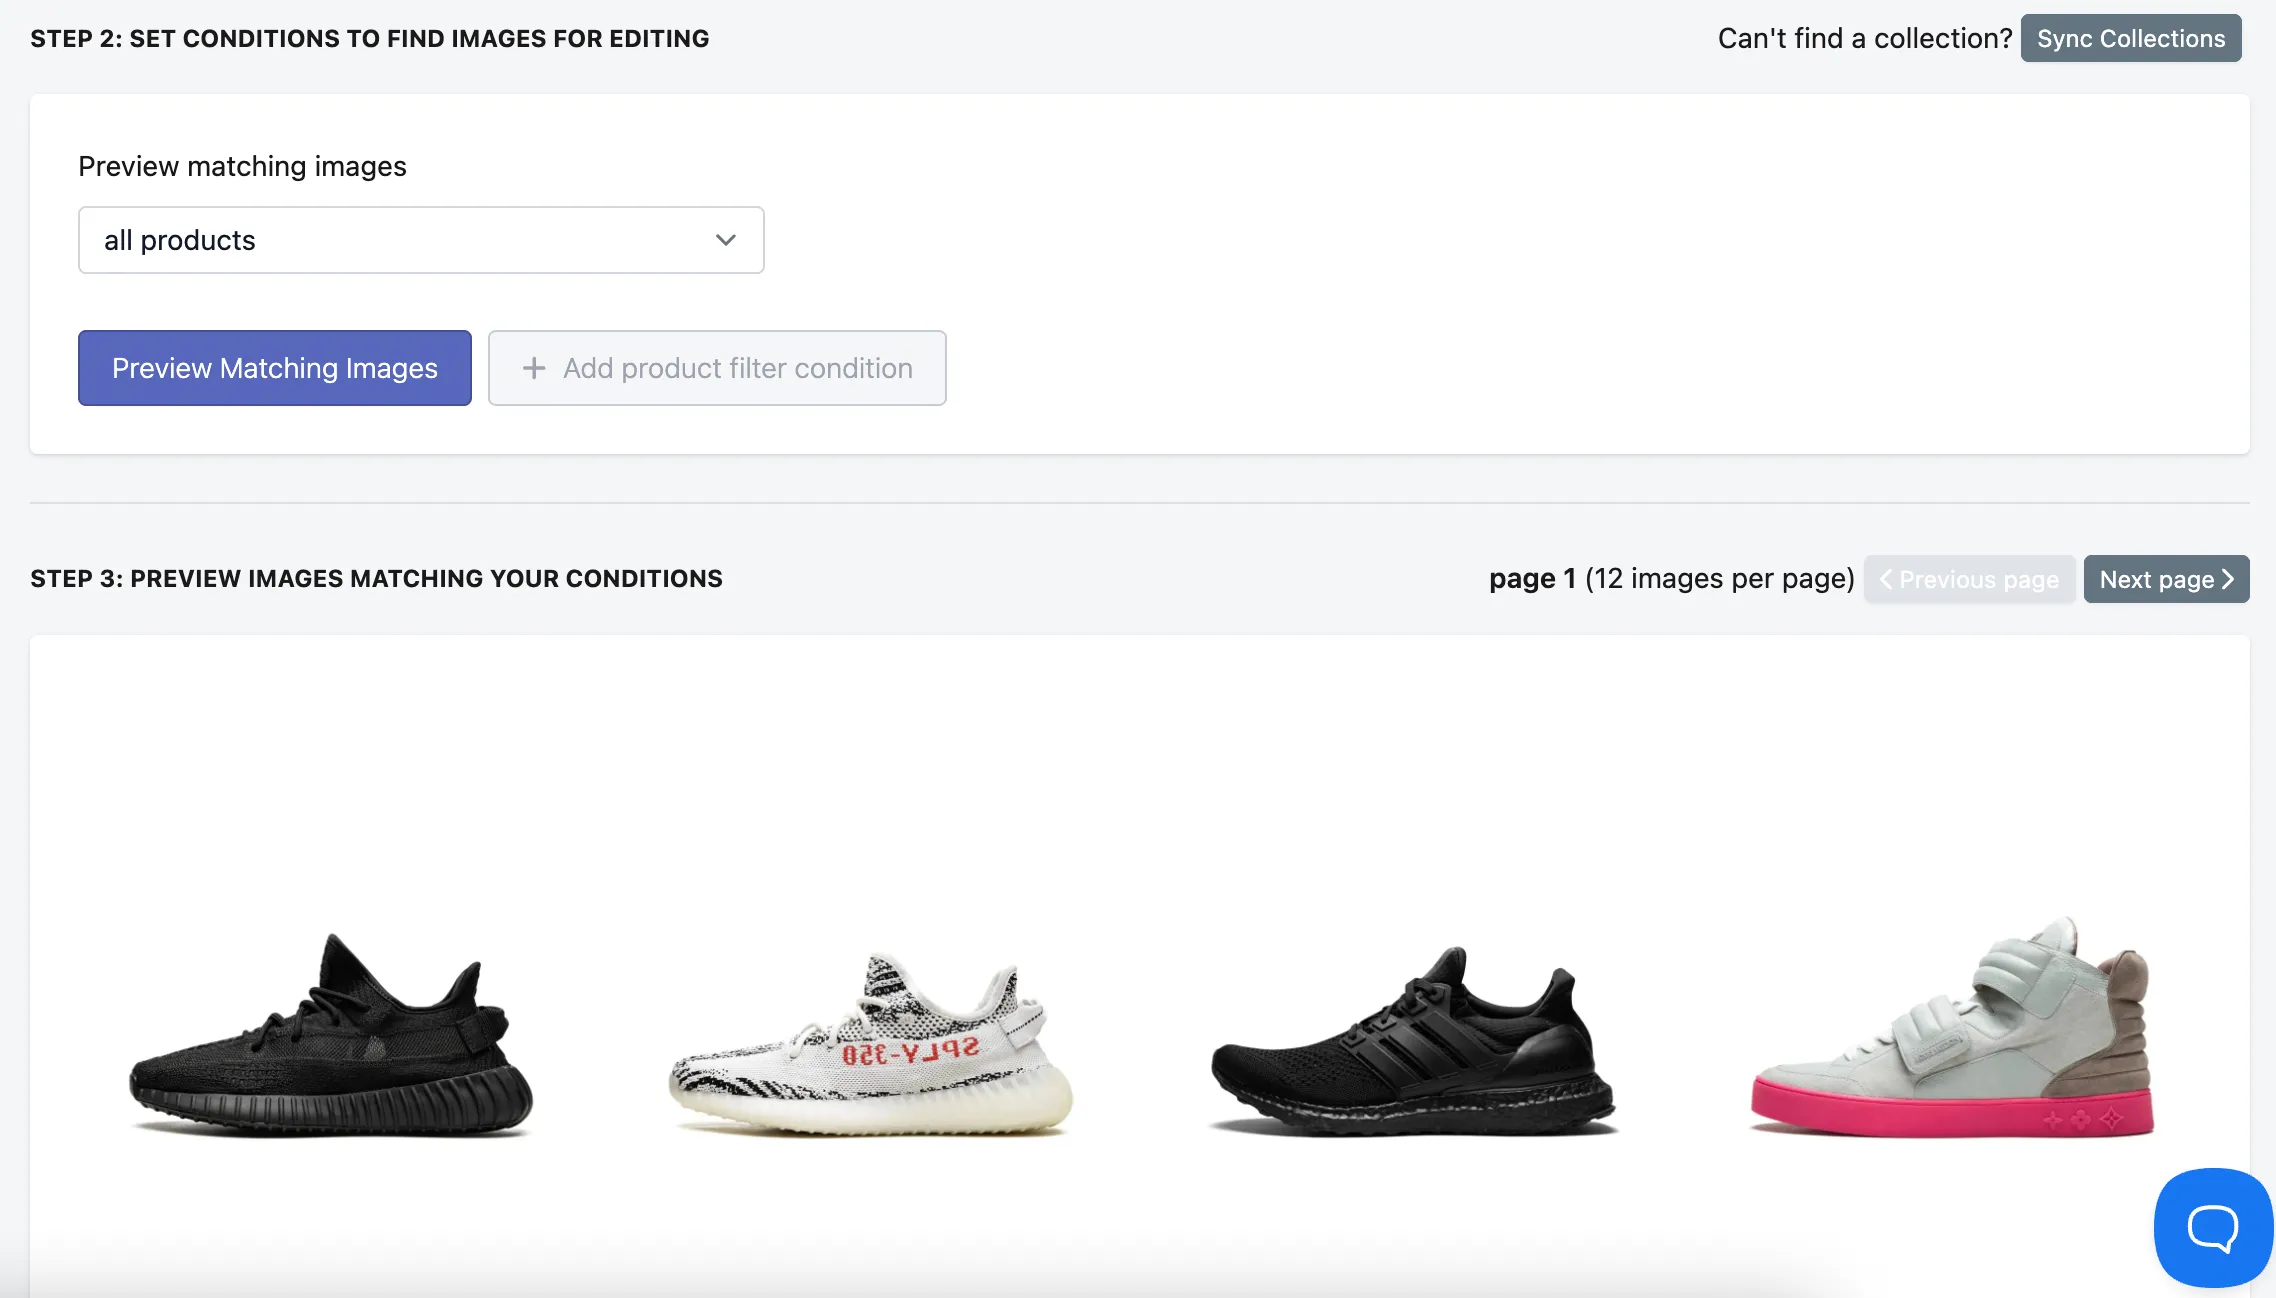
Task: Click the page 1 images-per-page label
Action: coord(1672,579)
